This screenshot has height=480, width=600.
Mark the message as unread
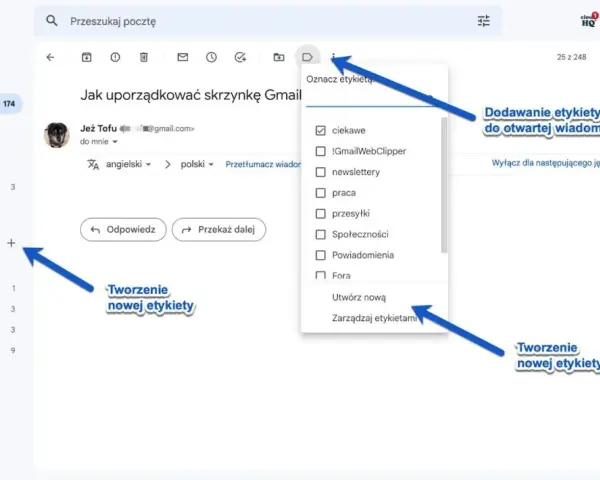point(183,57)
